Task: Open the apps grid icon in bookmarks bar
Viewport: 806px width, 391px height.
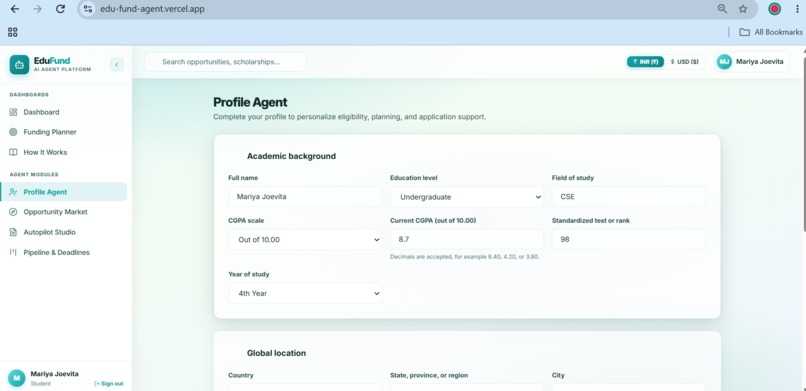Action: coord(13,32)
